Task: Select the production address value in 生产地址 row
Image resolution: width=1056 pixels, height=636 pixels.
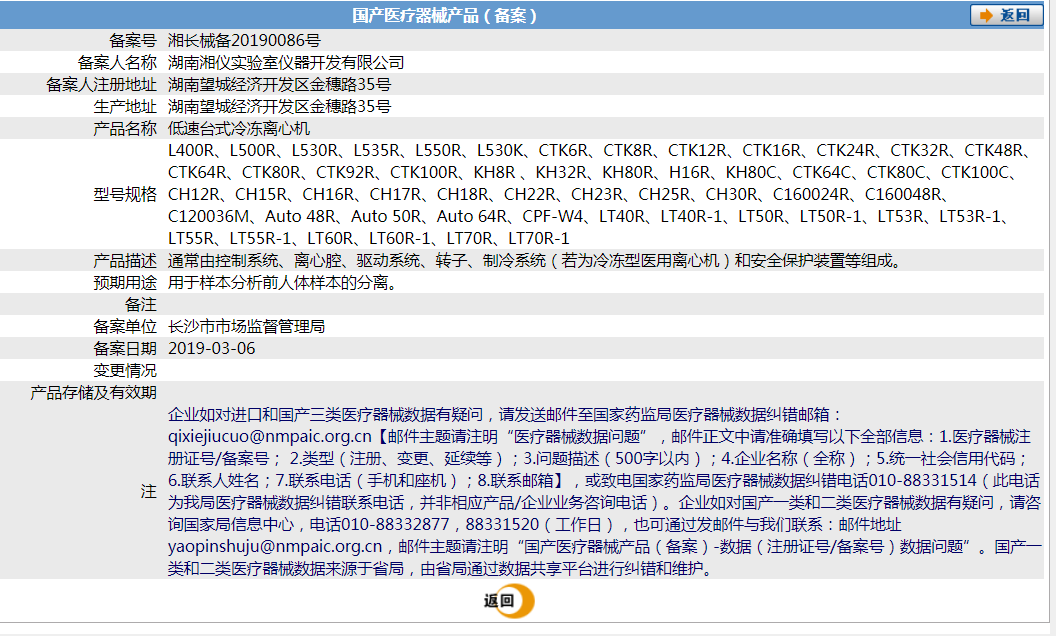Action: (x=279, y=106)
